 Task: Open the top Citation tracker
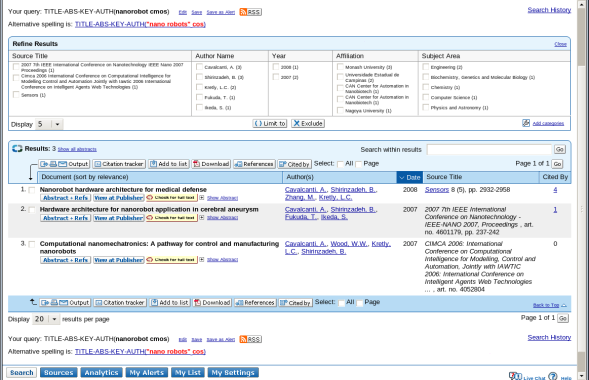click(119, 164)
